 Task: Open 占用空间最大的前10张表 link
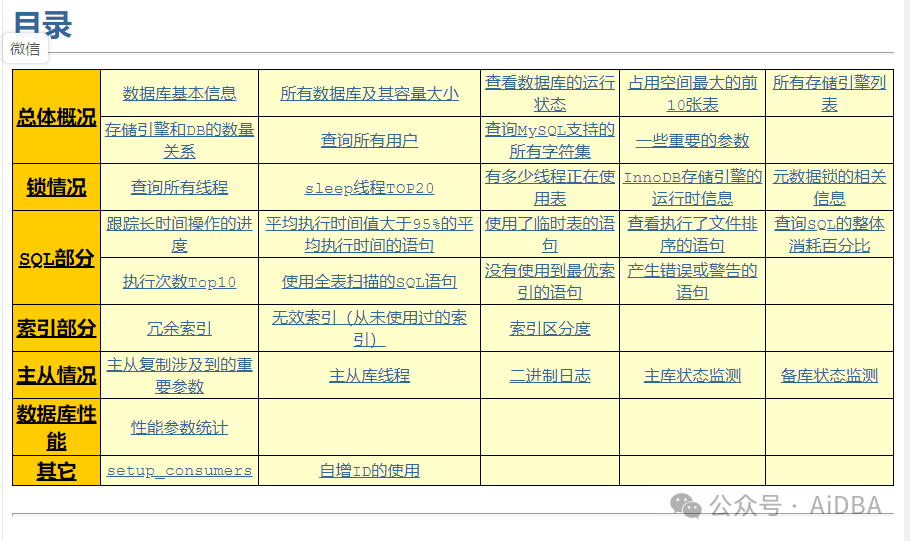(692, 93)
